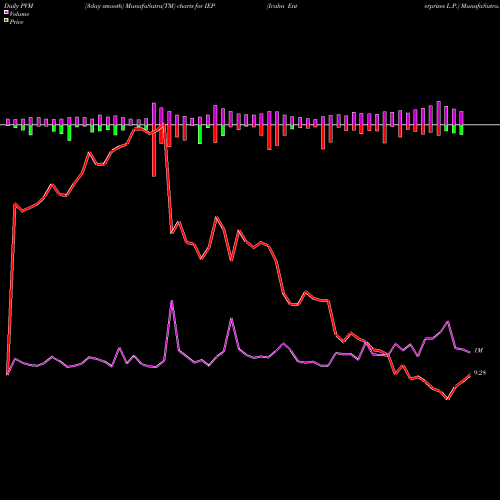Click the '1M' volume end label
Image resolution: width=500 pixels, height=500 pixels.
click(478, 351)
